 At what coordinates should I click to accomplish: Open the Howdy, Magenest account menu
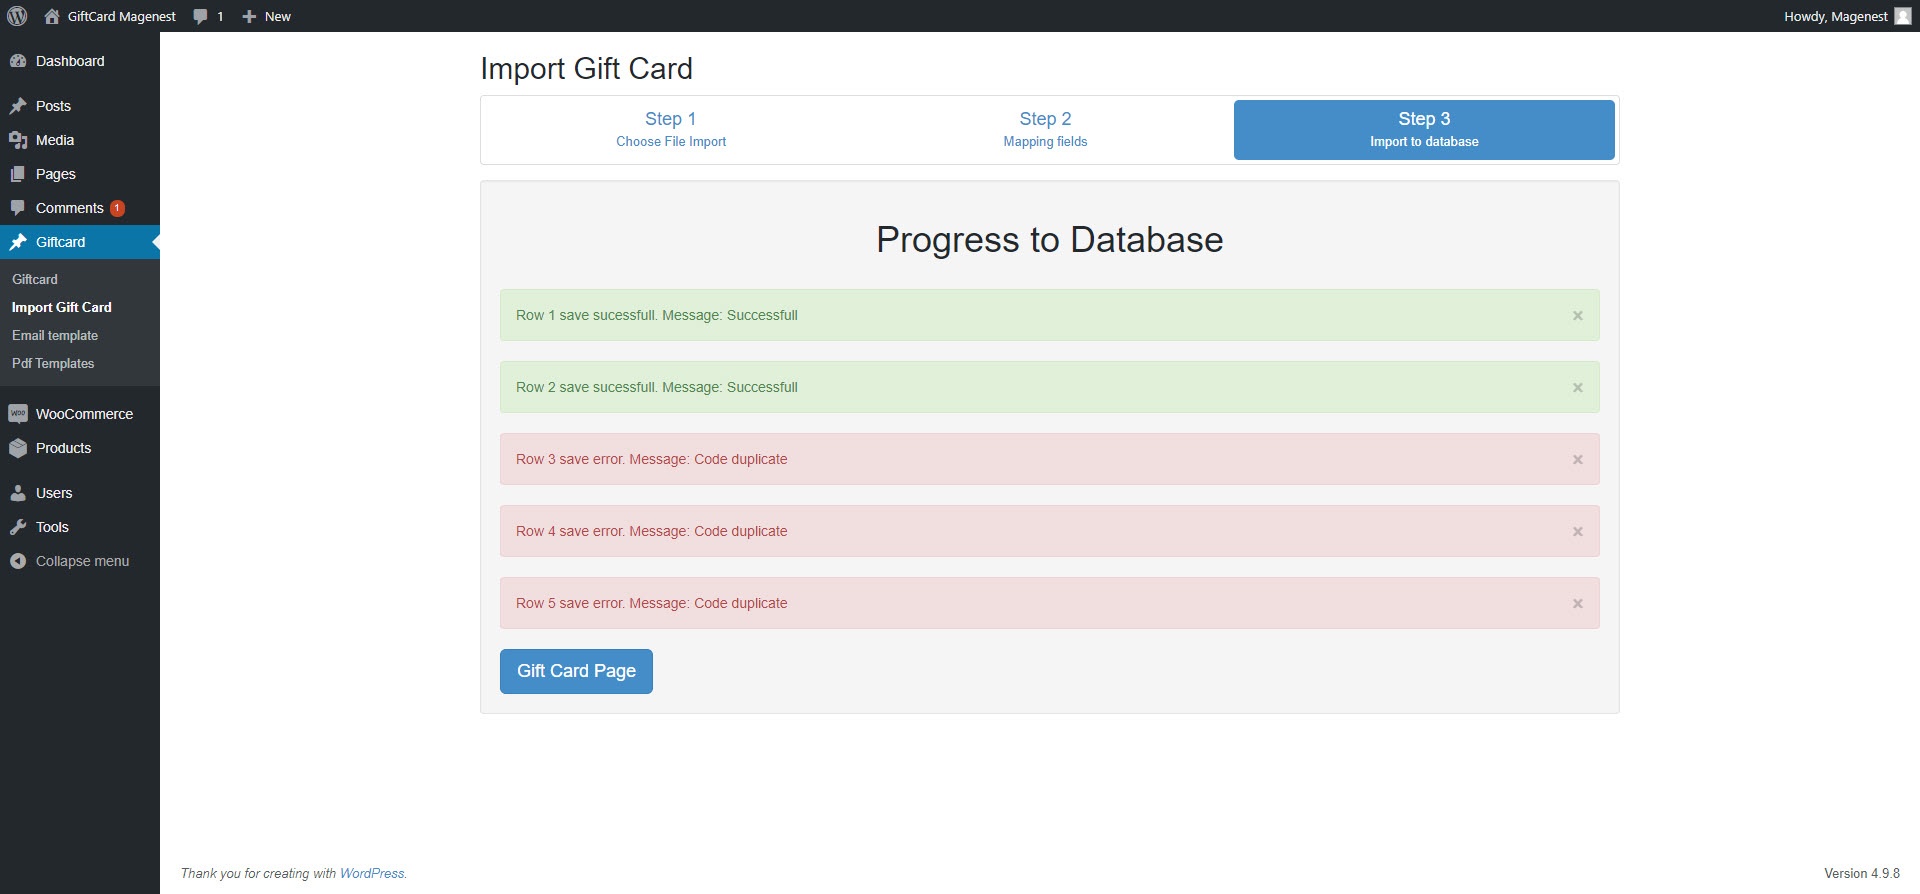click(x=1845, y=16)
